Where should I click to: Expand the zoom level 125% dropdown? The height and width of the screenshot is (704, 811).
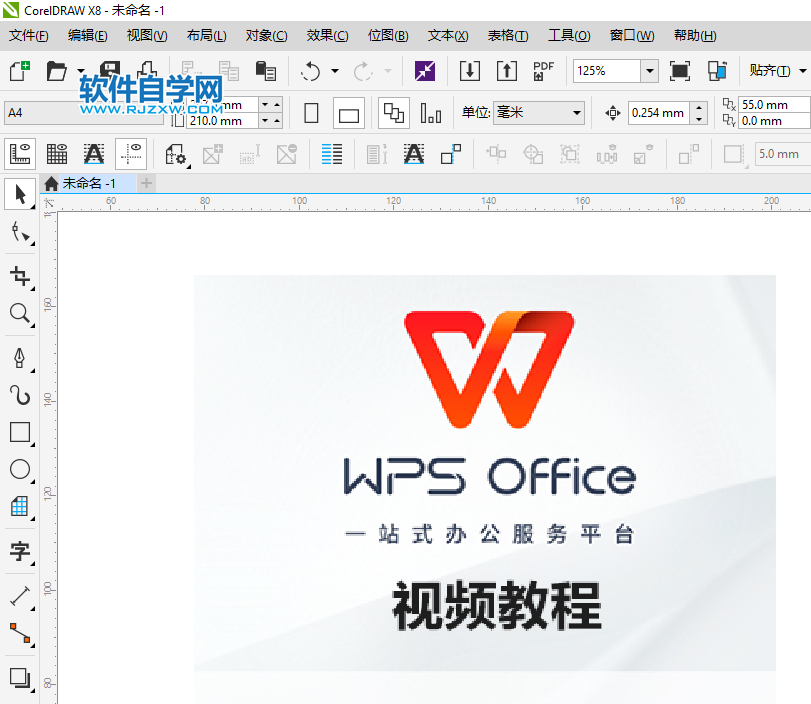650,71
